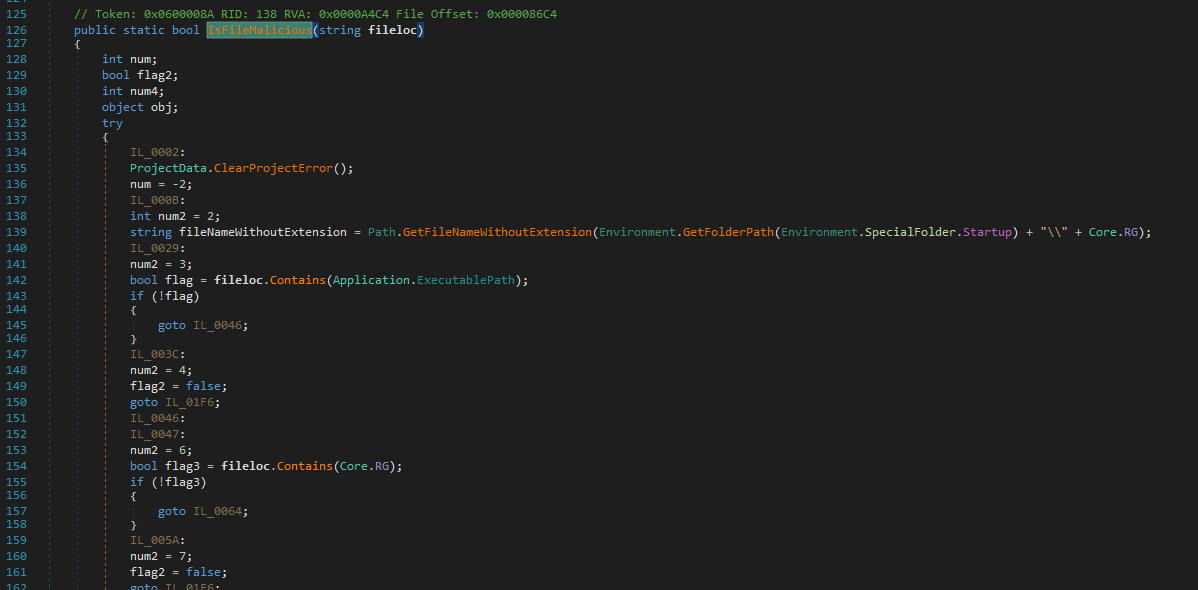Place cursor on the try keyword

pyautogui.click(x=112, y=123)
